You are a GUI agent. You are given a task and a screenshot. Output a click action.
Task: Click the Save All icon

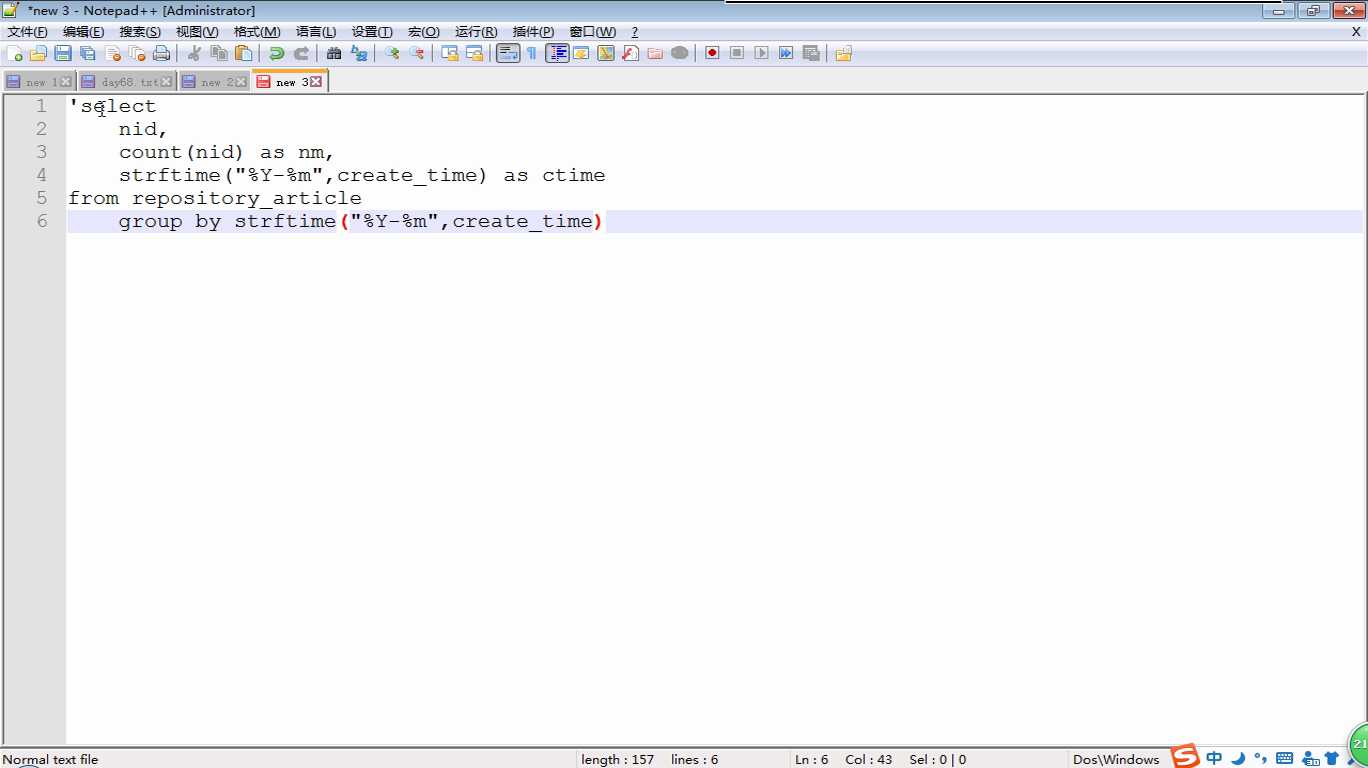click(88, 53)
